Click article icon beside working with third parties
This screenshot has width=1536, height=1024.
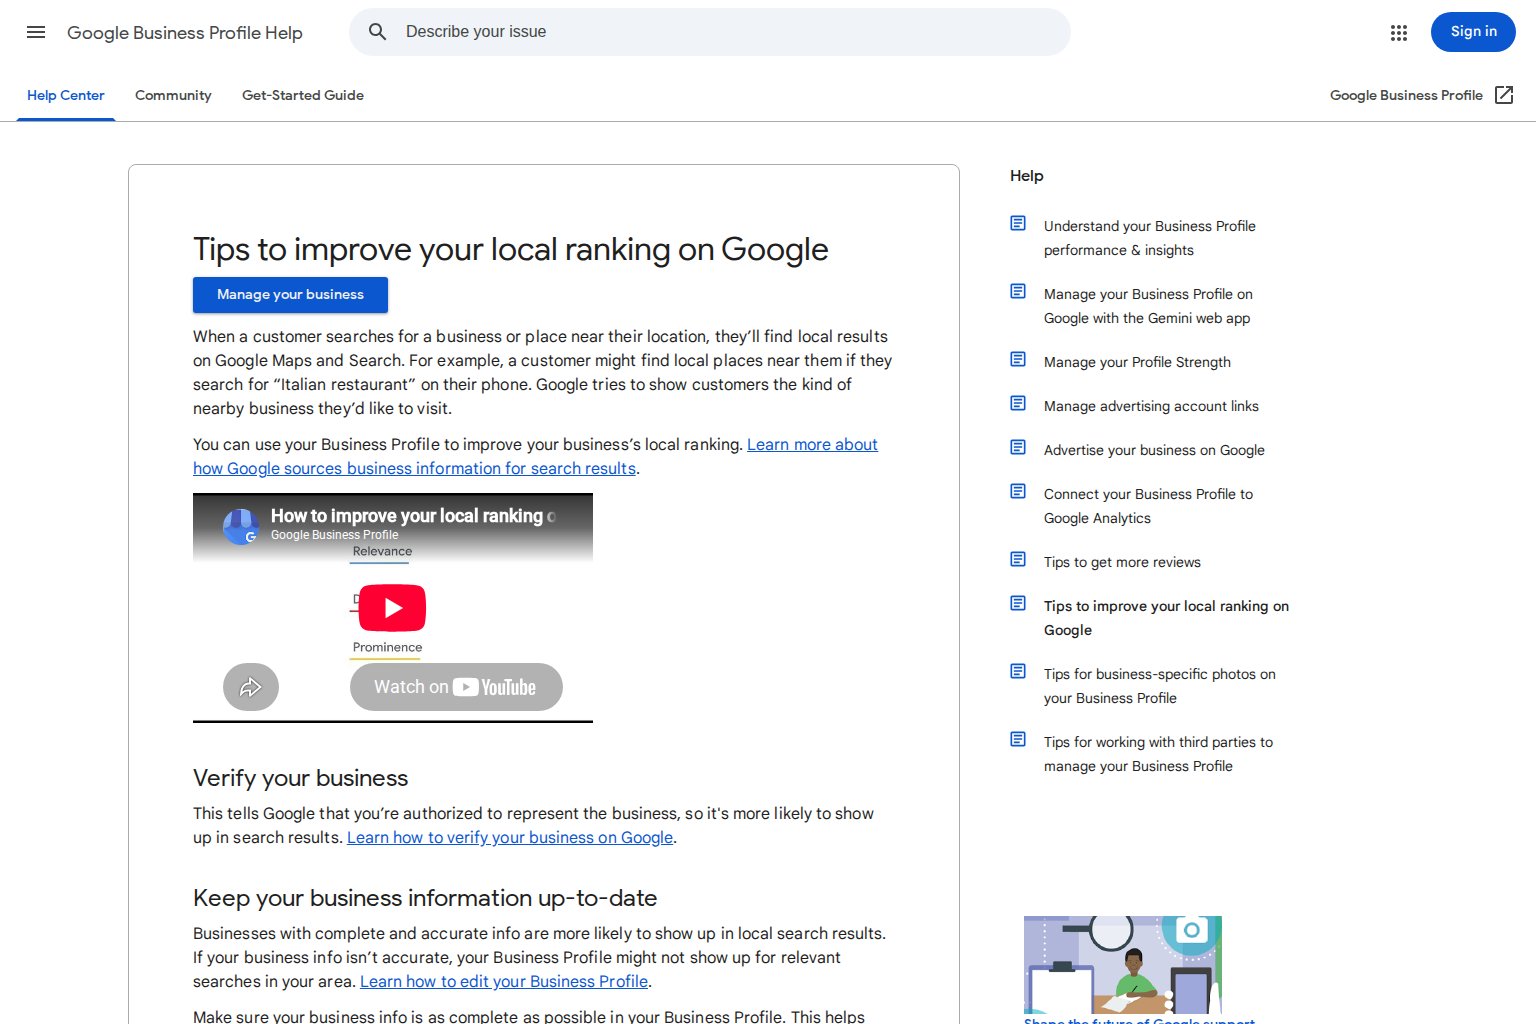tap(1018, 739)
